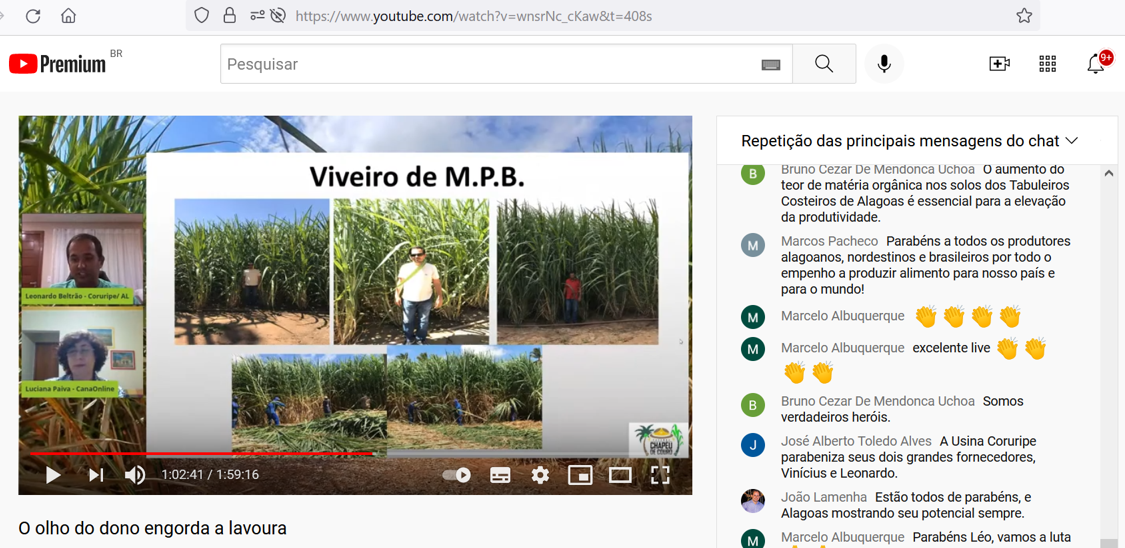Open video settings gear
This screenshot has height=548, width=1125.
540,475
